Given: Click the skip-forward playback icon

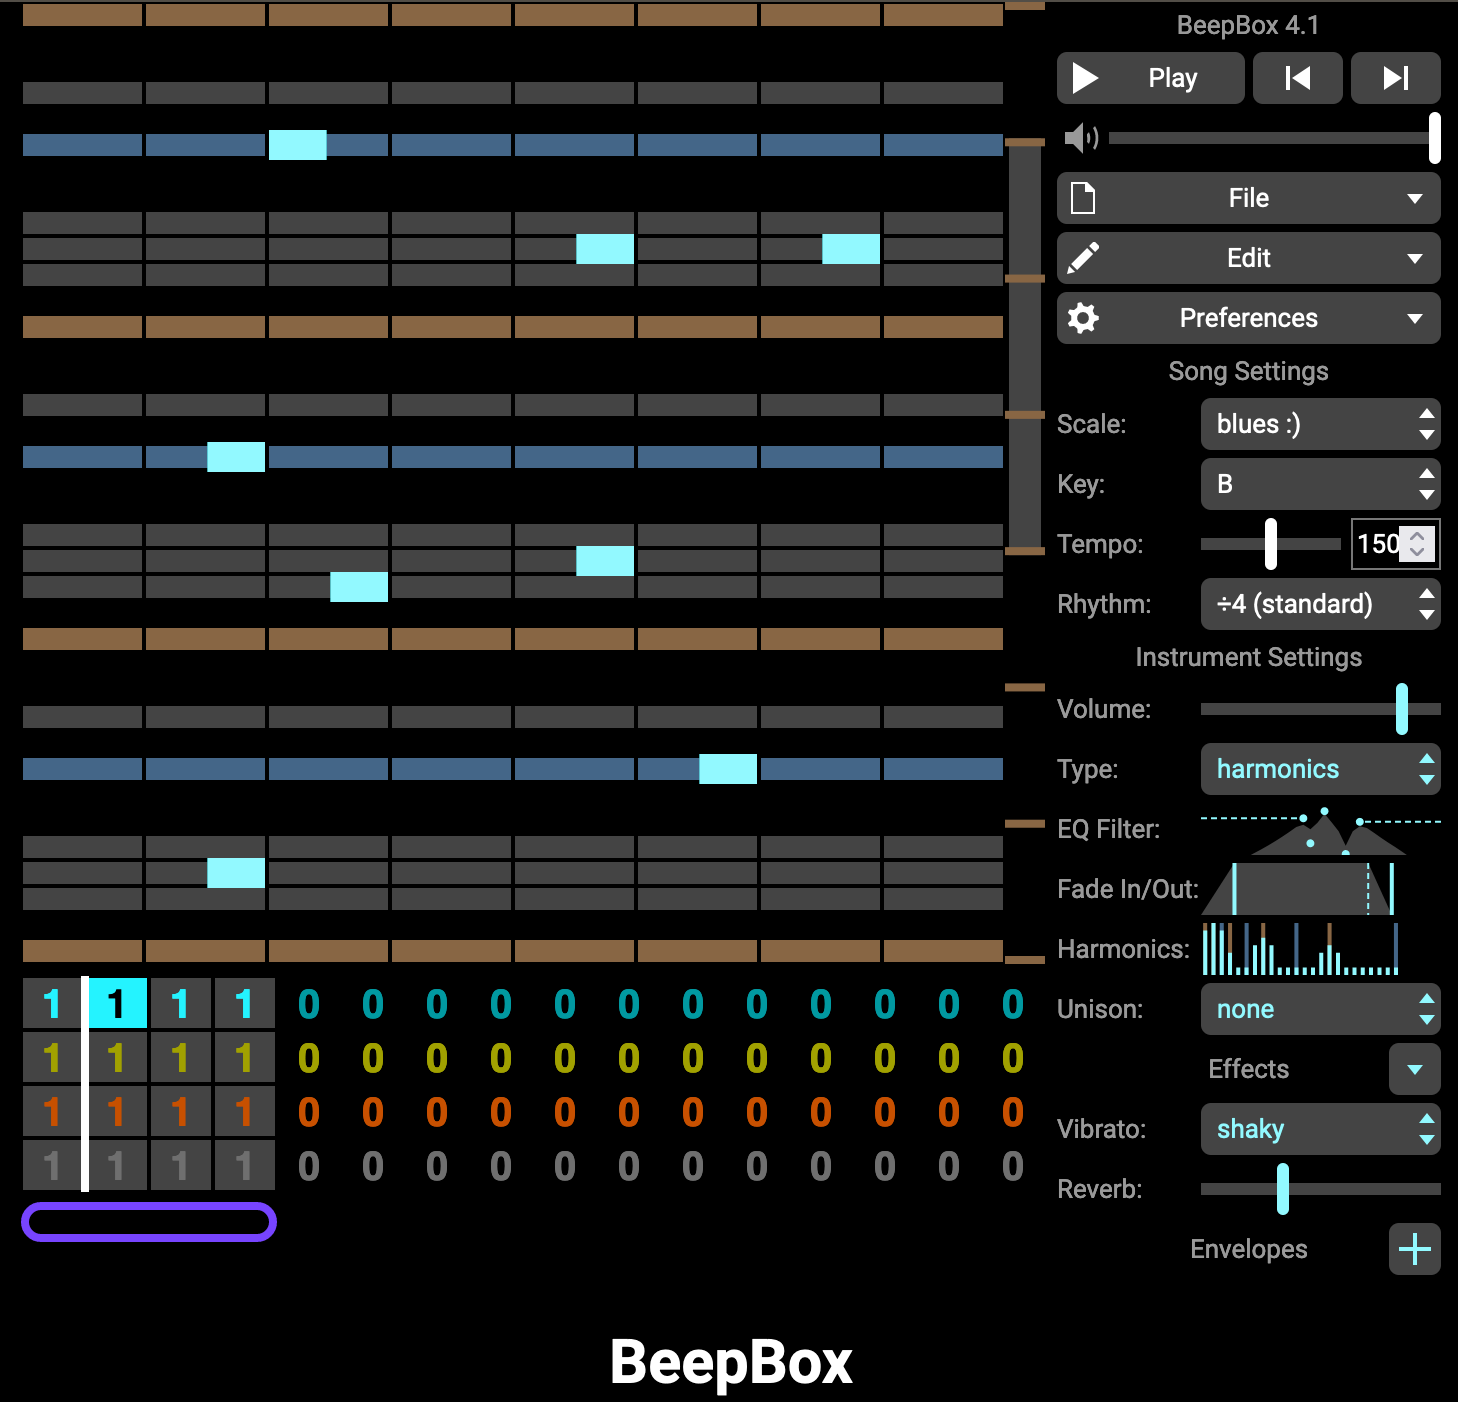Looking at the screenshot, I should pos(1395,78).
